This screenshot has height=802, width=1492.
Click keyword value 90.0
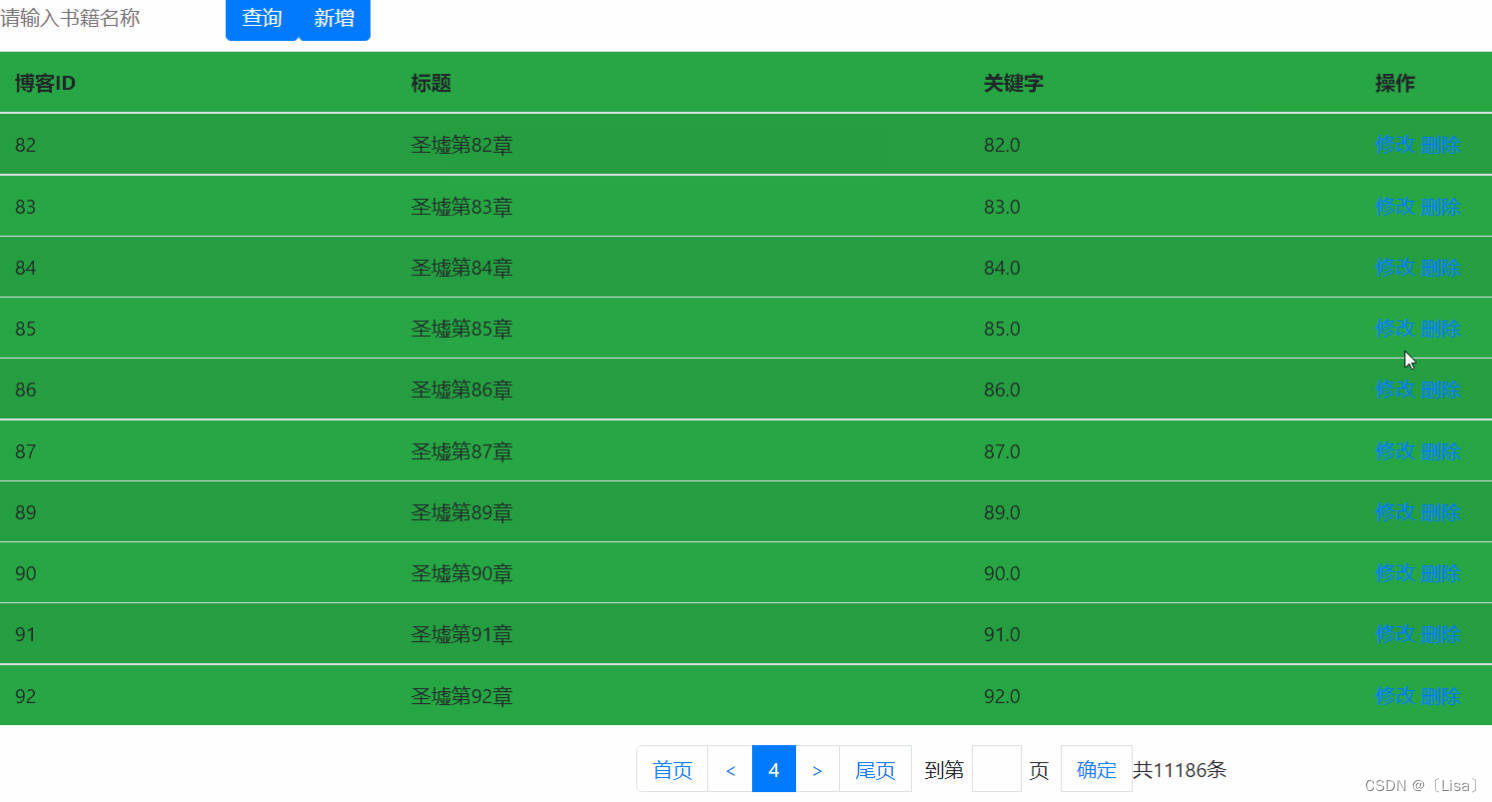pyautogui.click(x=1002, y=574)
